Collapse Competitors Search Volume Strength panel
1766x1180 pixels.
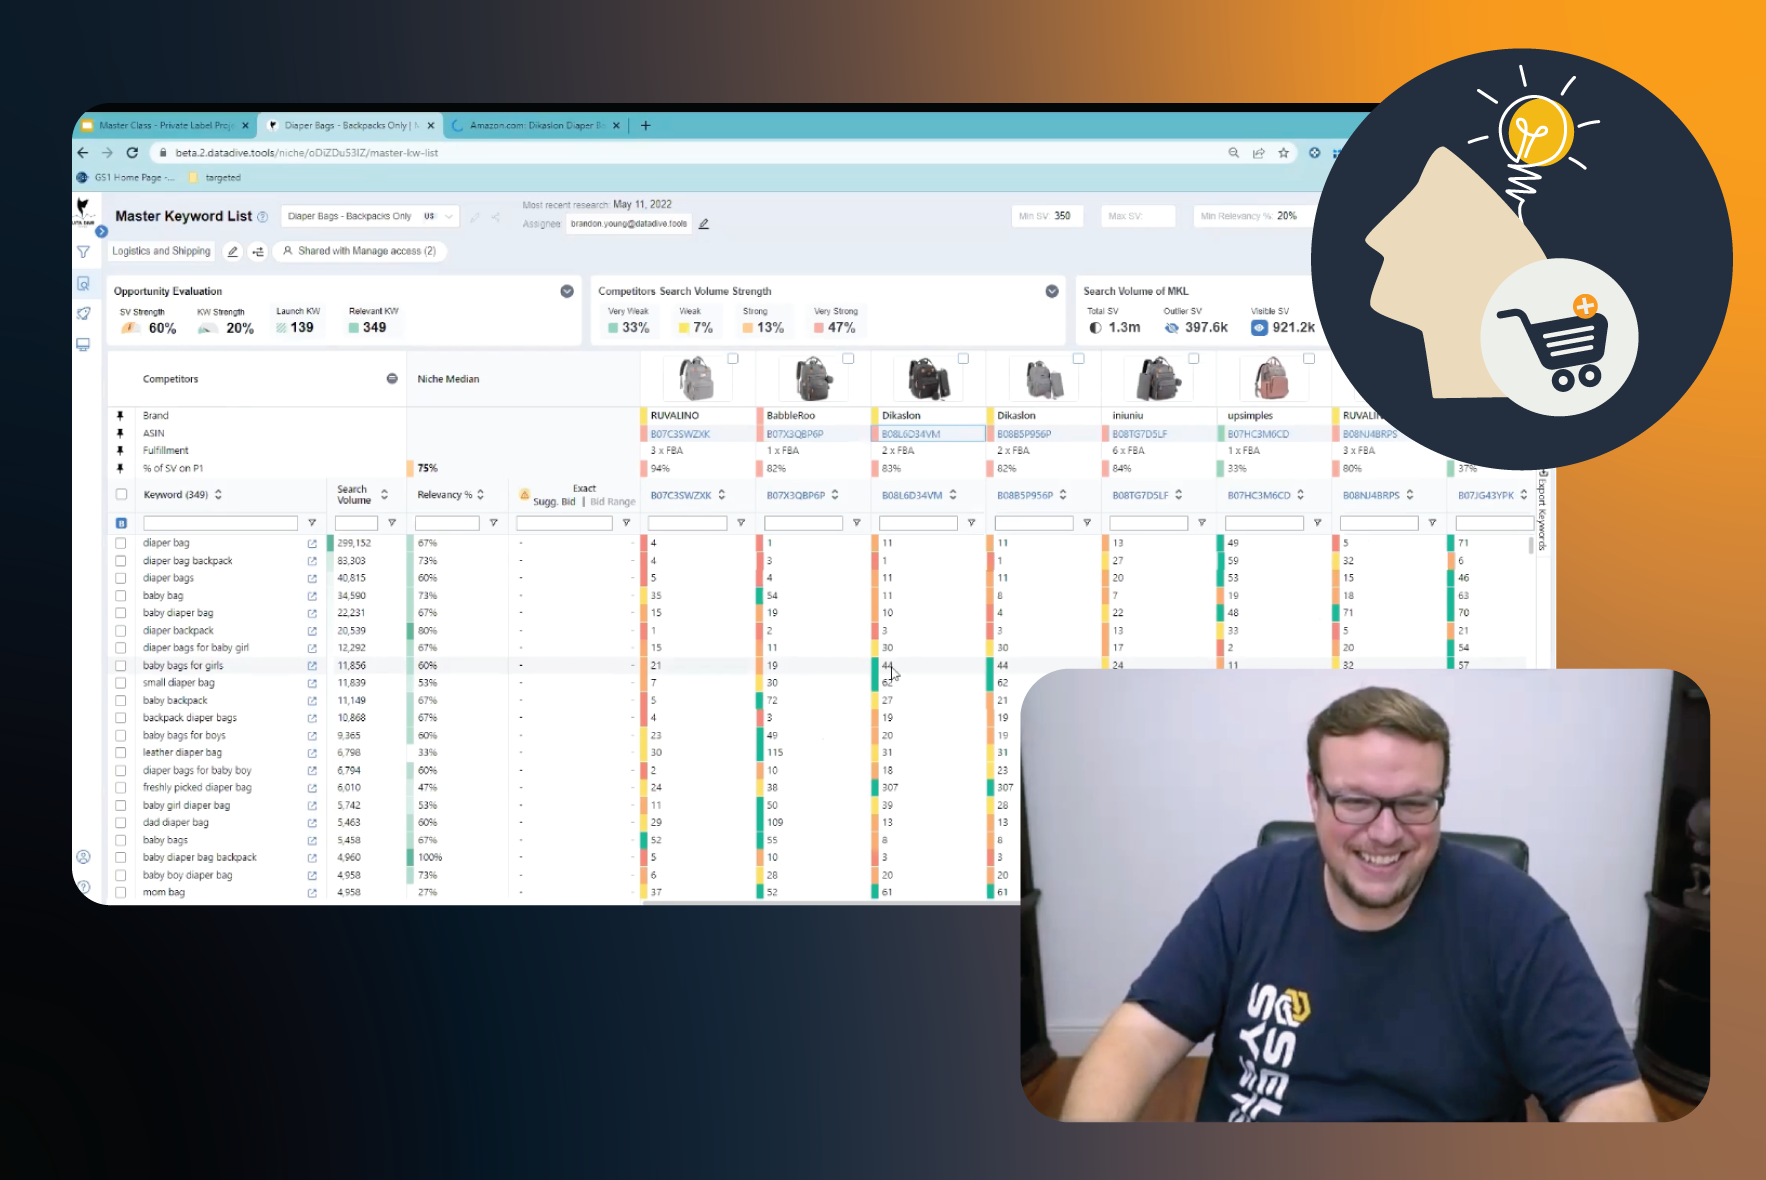[x=1052, y=291]
